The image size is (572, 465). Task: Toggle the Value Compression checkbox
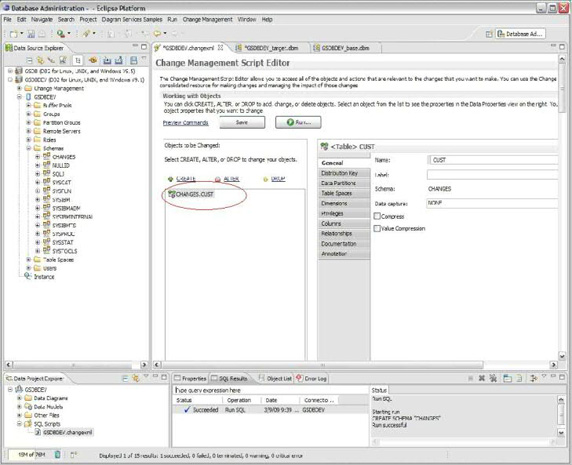click(x=377, y=229)
